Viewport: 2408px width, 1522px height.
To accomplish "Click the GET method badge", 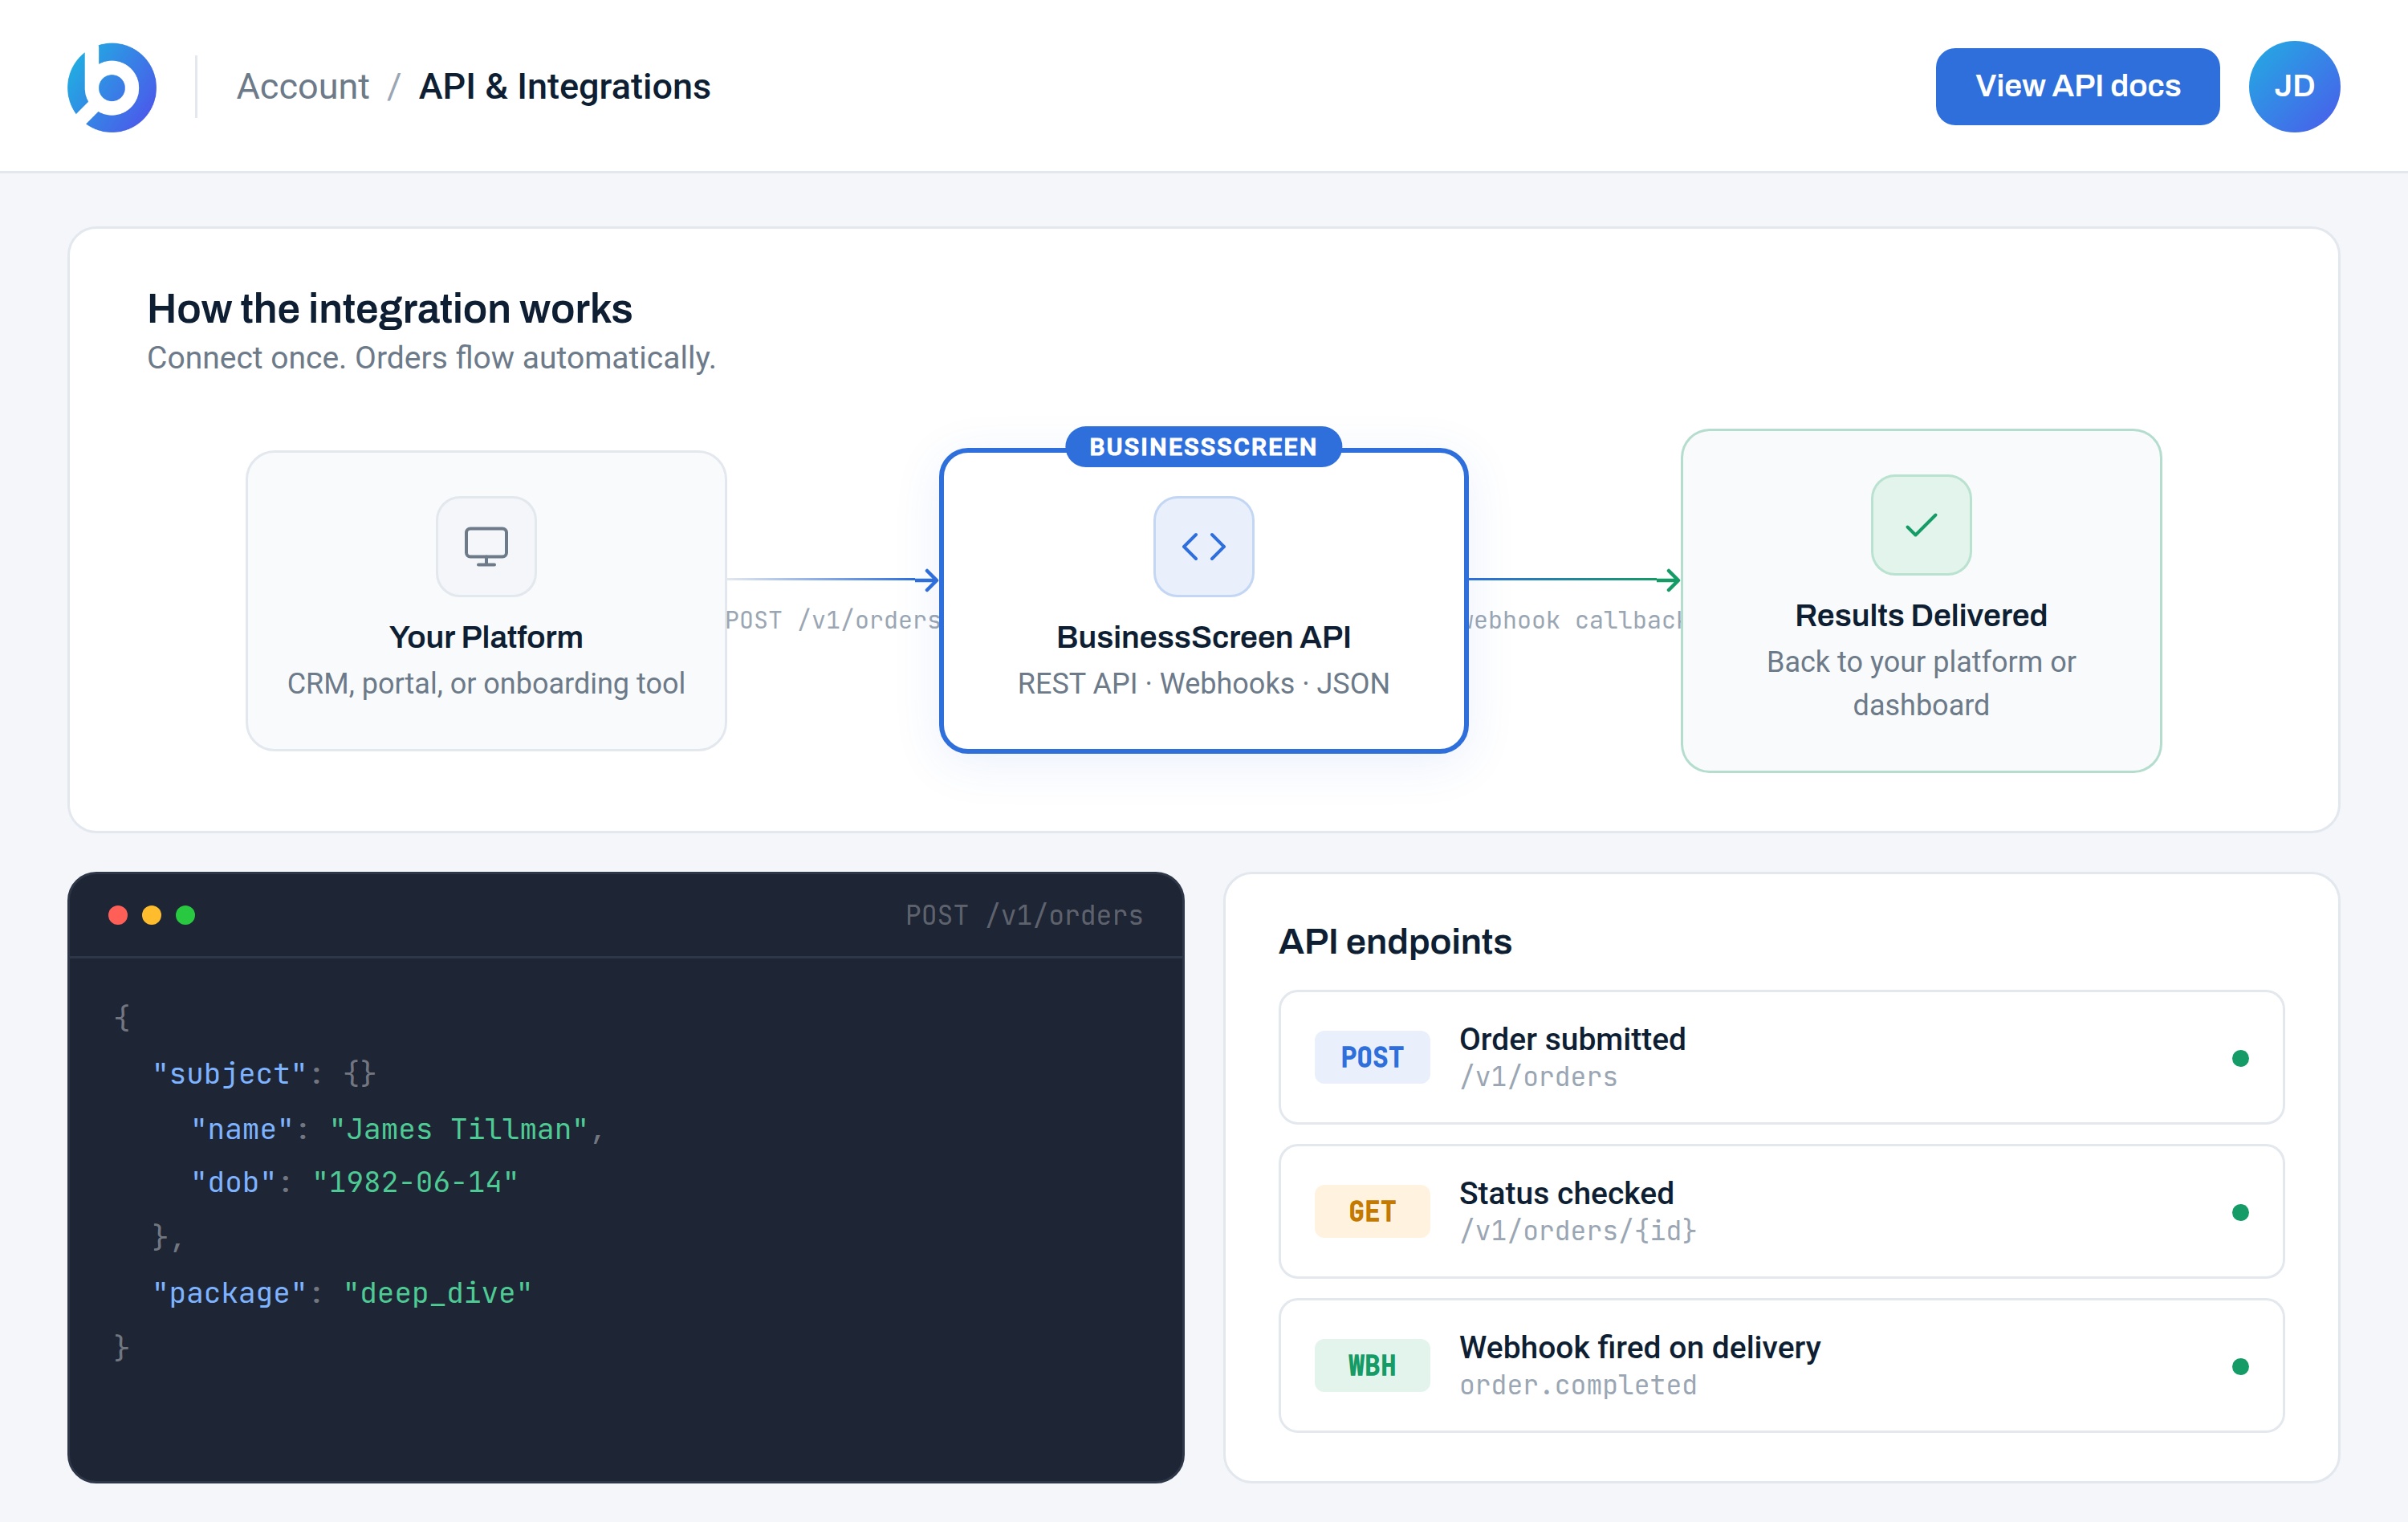I will click(x=1371, y=1211).
